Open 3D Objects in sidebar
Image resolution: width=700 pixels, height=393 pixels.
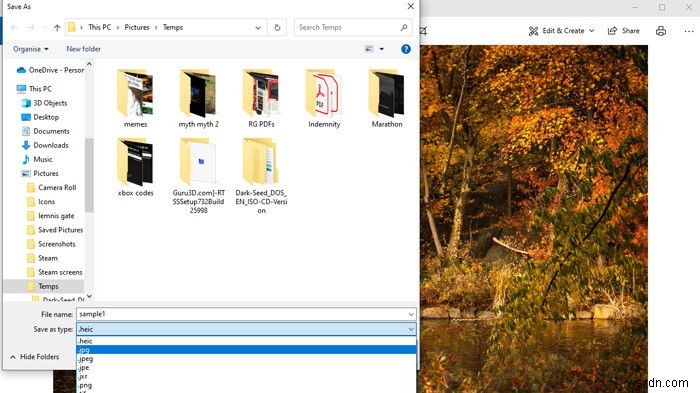tap(44, 103)
